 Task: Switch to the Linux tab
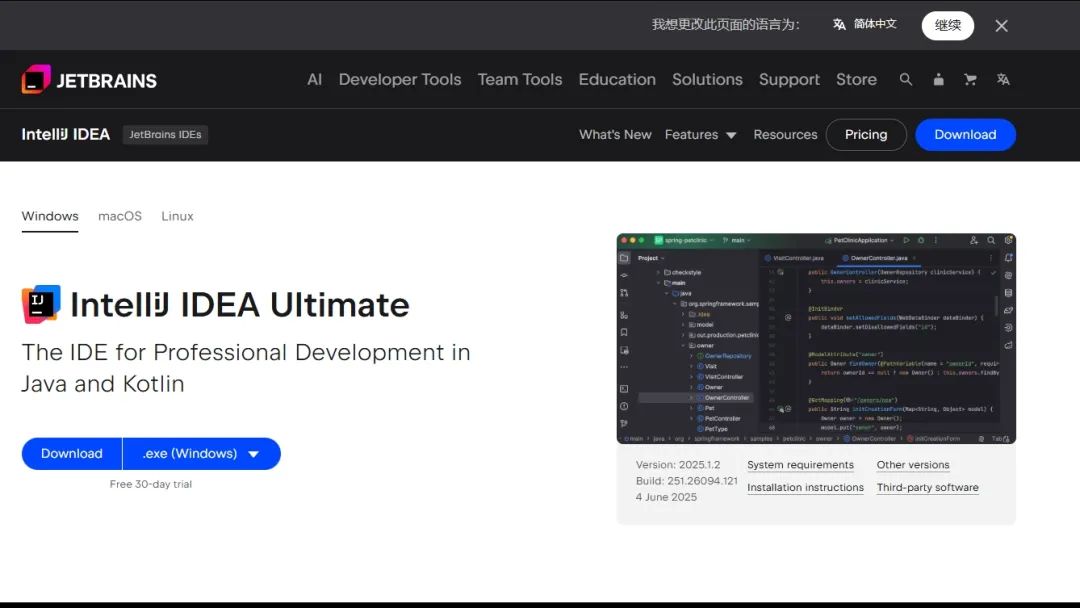click(177, 216)
